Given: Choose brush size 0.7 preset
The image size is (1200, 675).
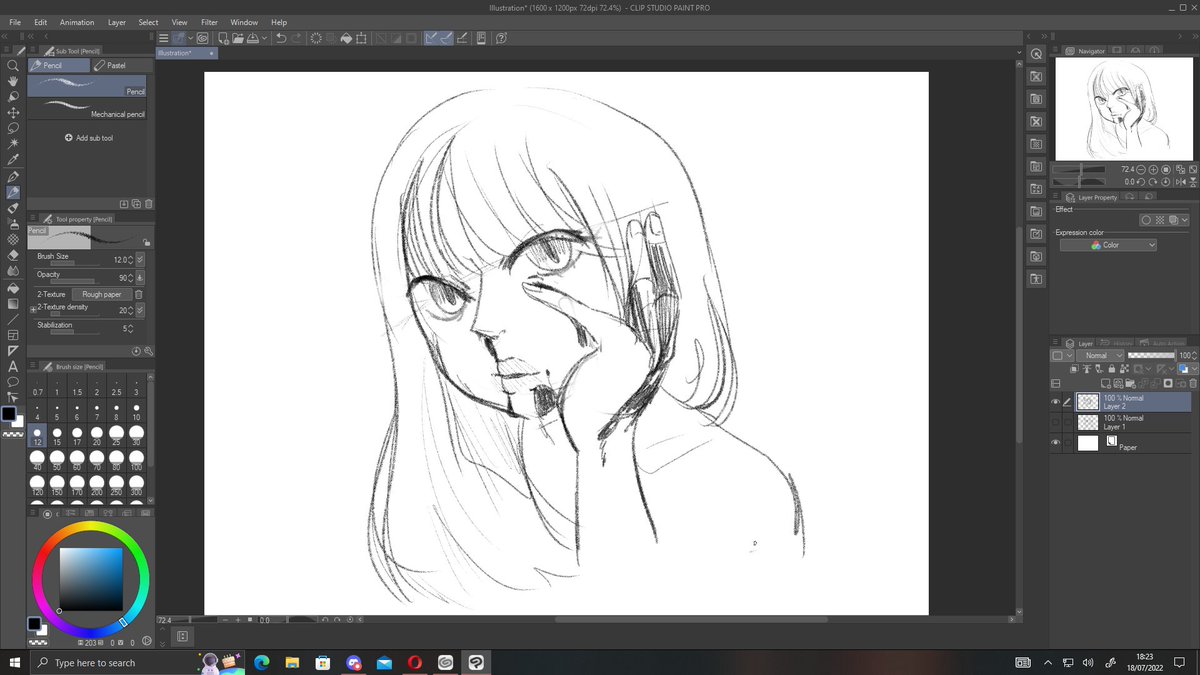Looking at the screenshot, I should click(38, 384).
